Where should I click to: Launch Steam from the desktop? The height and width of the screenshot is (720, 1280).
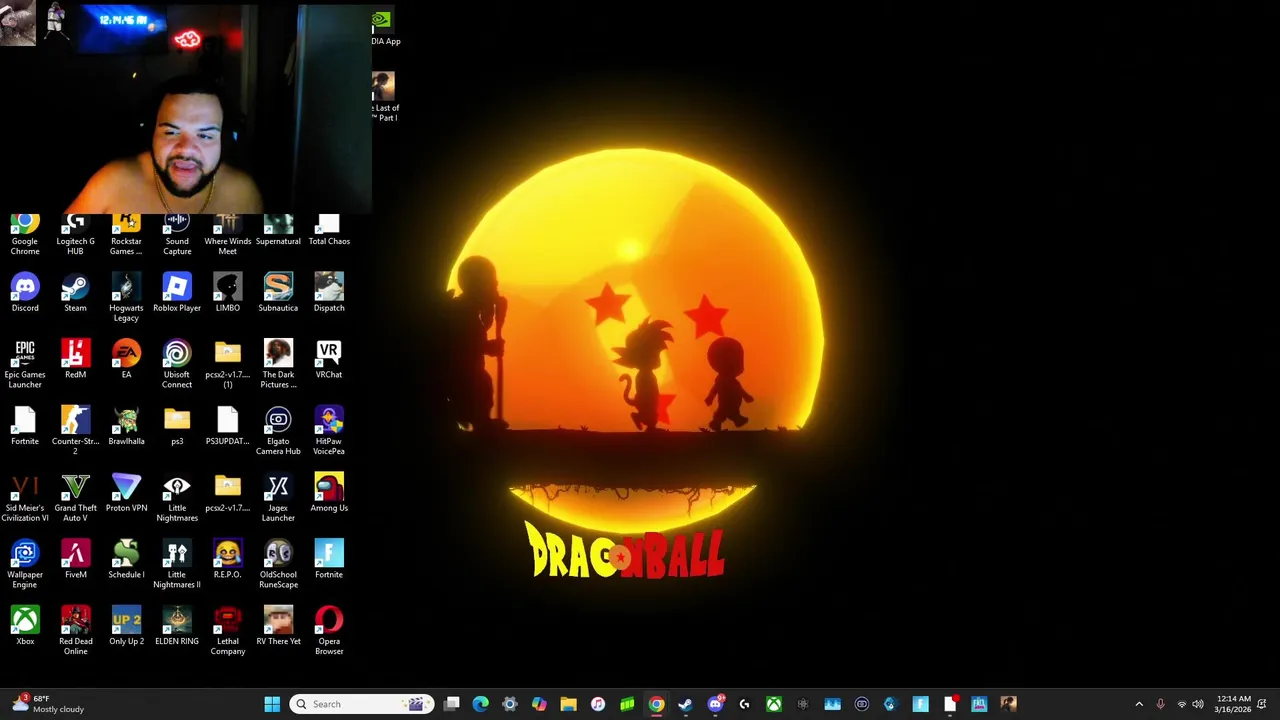click(75, 293)
